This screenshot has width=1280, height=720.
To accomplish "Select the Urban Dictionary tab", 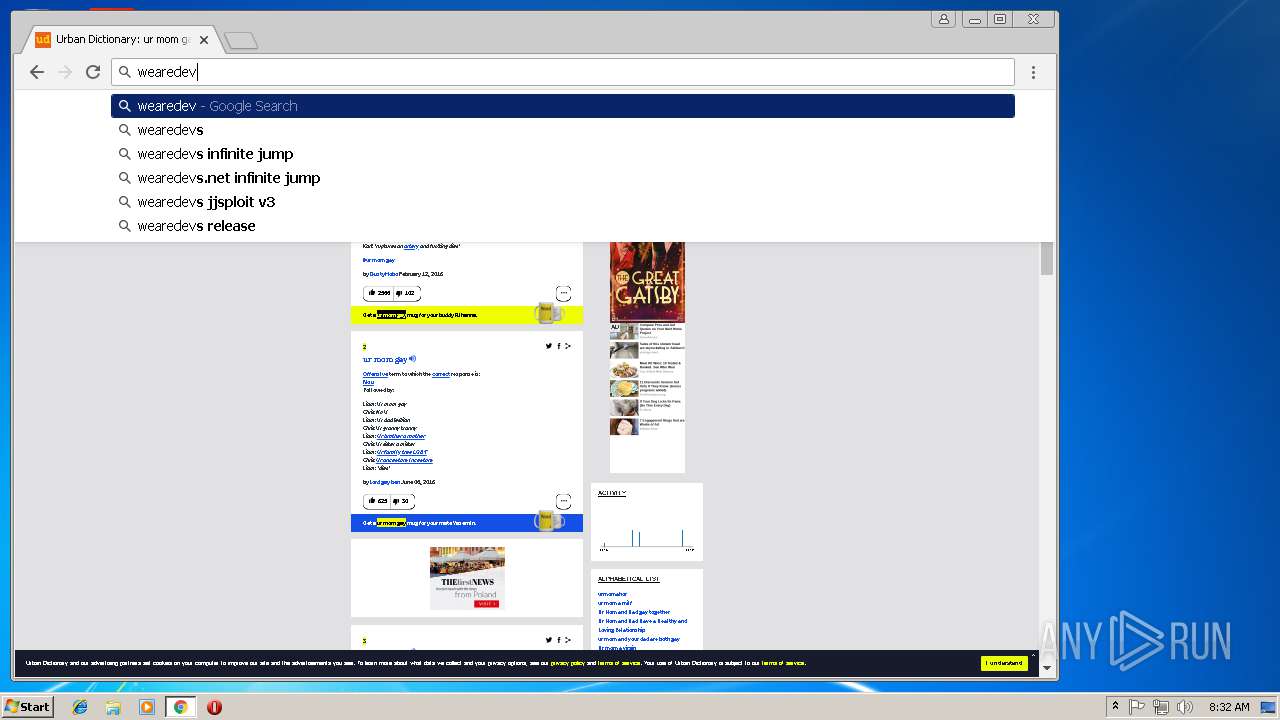I will tap(121, 40).
